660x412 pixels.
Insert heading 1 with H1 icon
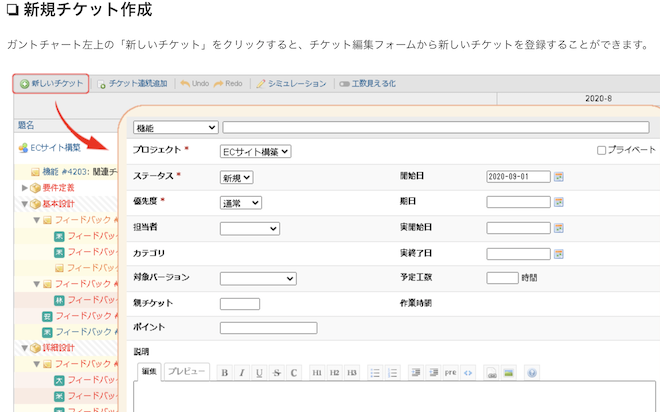coord(317,373)
